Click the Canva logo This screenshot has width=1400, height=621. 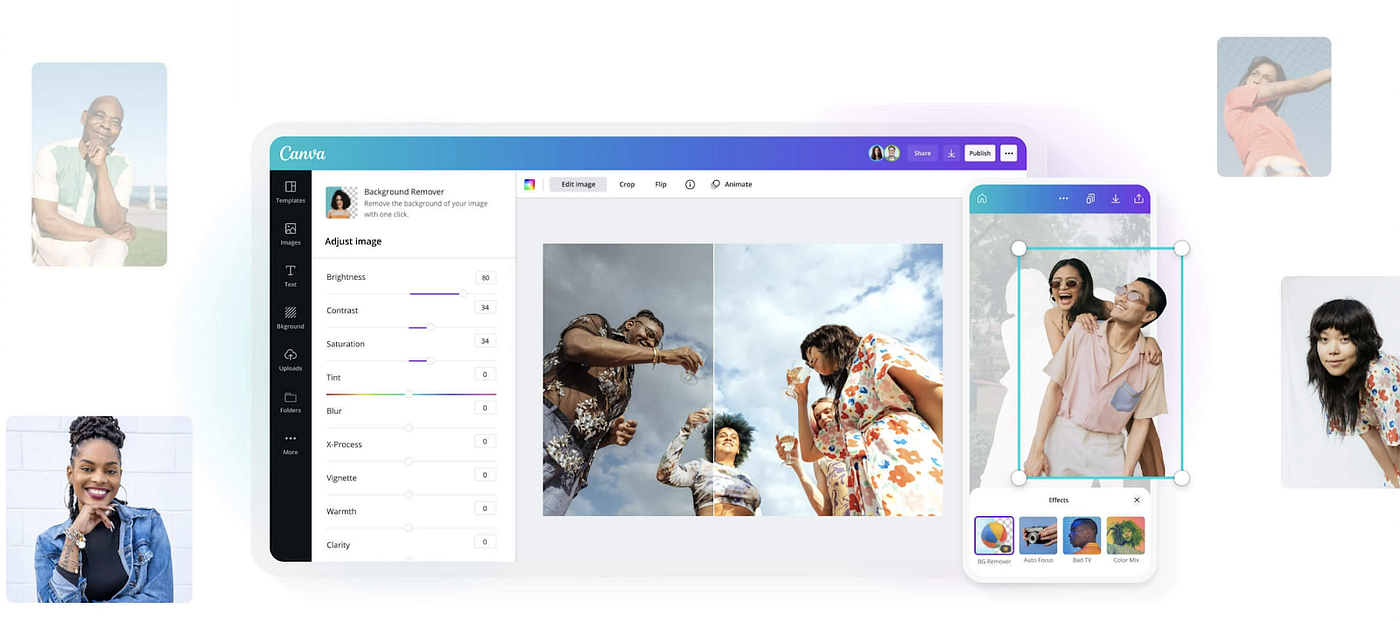[302, 153]
